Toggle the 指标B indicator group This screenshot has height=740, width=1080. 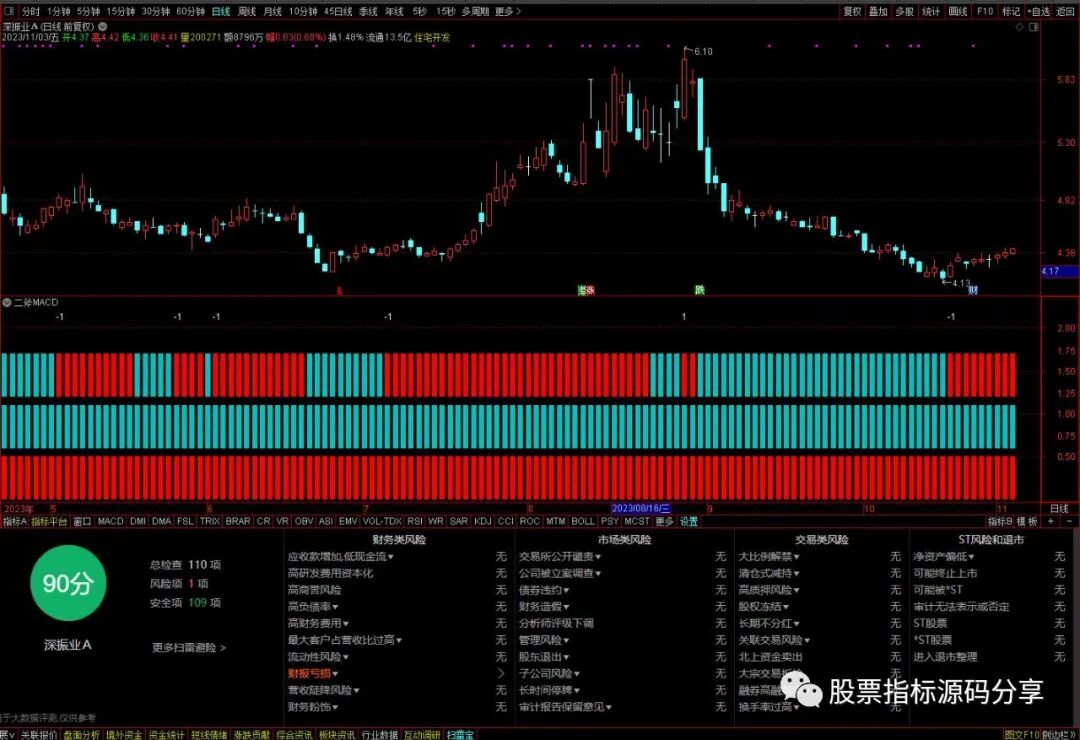click(1000, 522)
